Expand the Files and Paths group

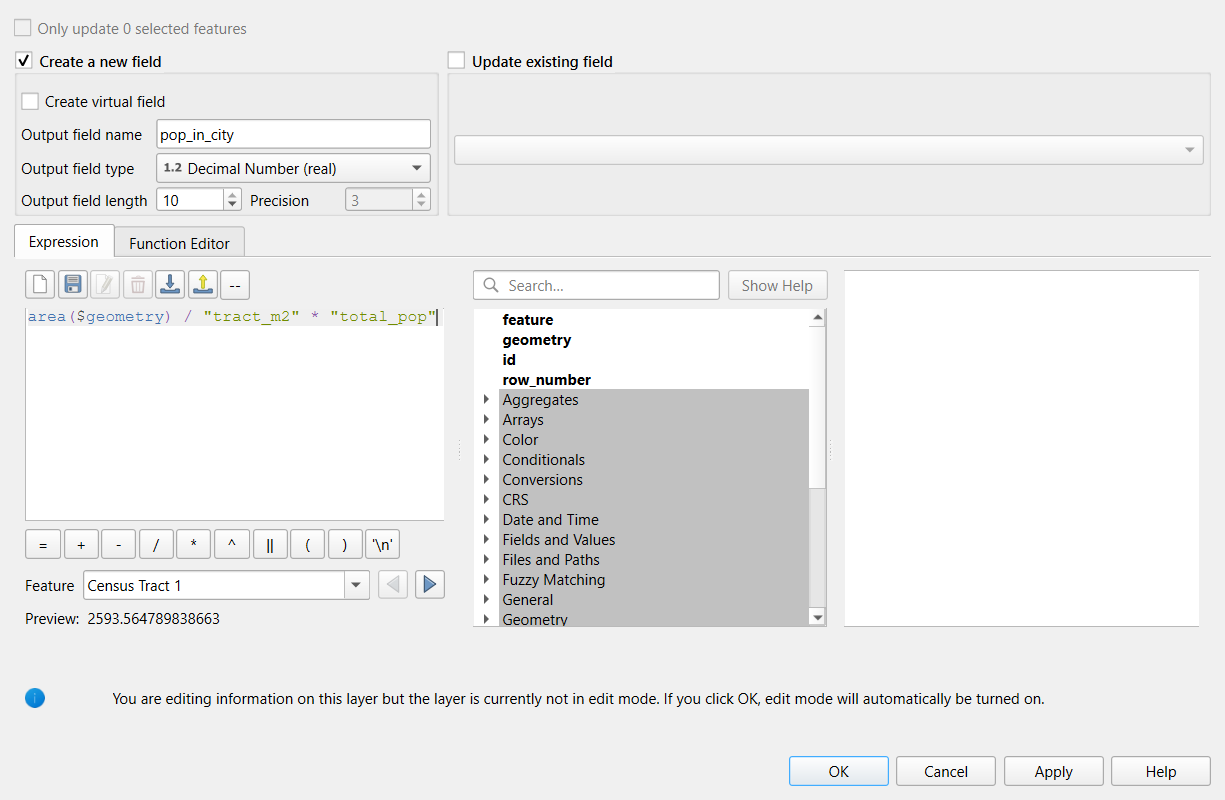[x=486, y=560]
